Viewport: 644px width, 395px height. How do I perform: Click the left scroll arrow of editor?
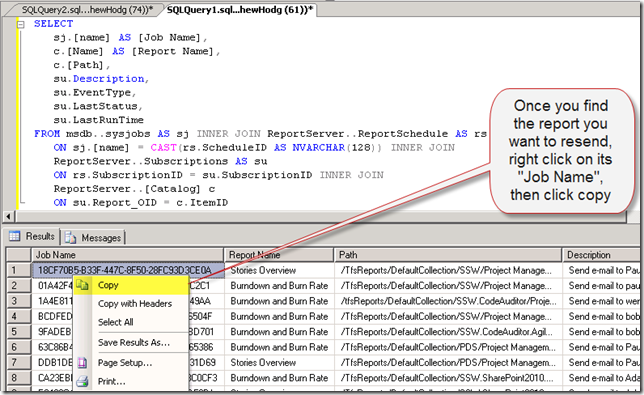(8, 216)
